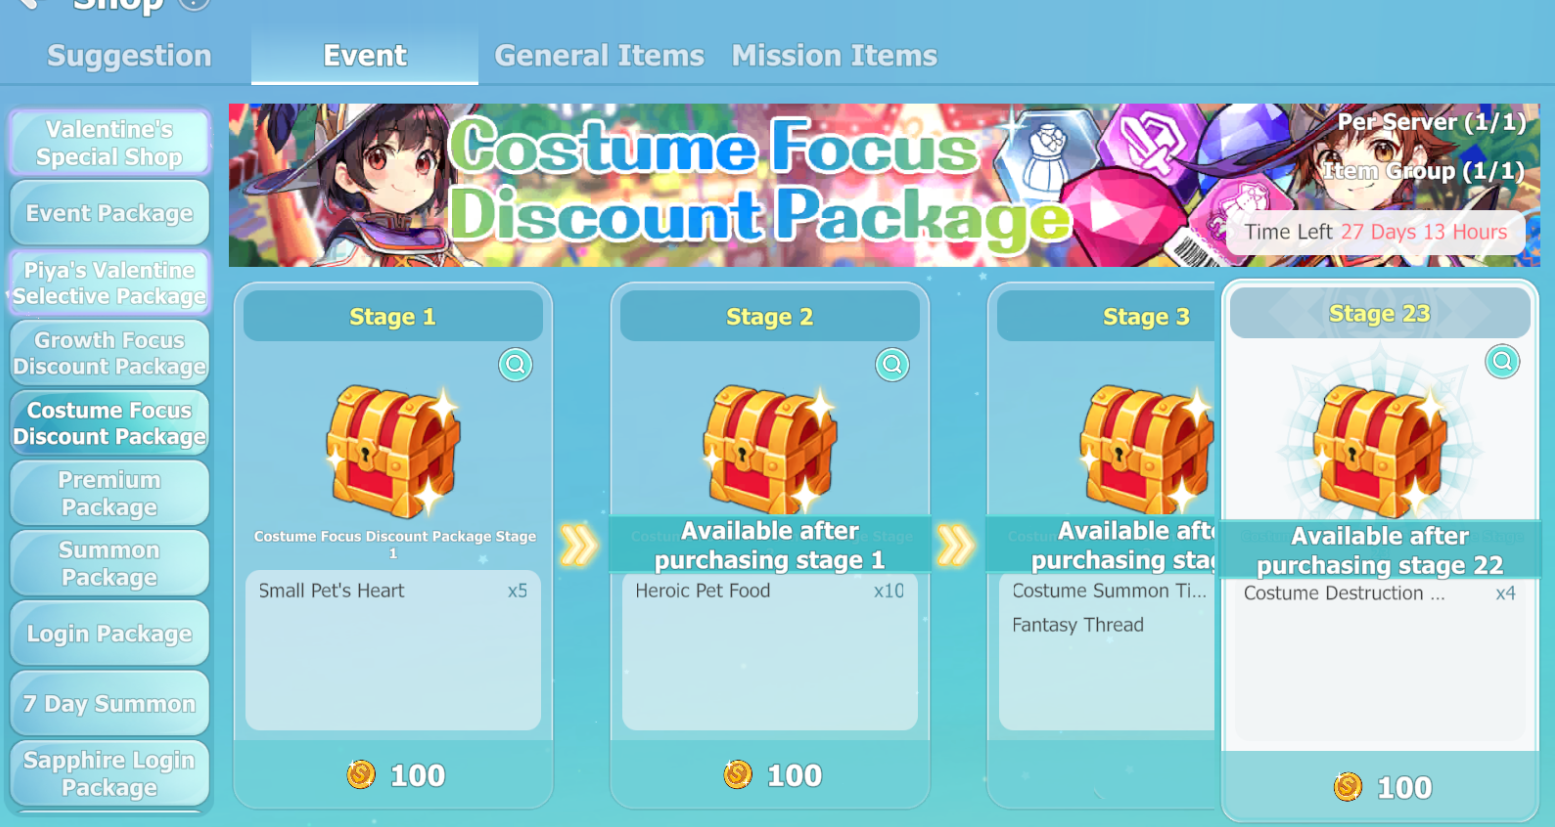Image resolution: width=1555 pixels, height=827 pixels.
Task: Click the Stage 1 treasure chest image
Action: [393, 450]
